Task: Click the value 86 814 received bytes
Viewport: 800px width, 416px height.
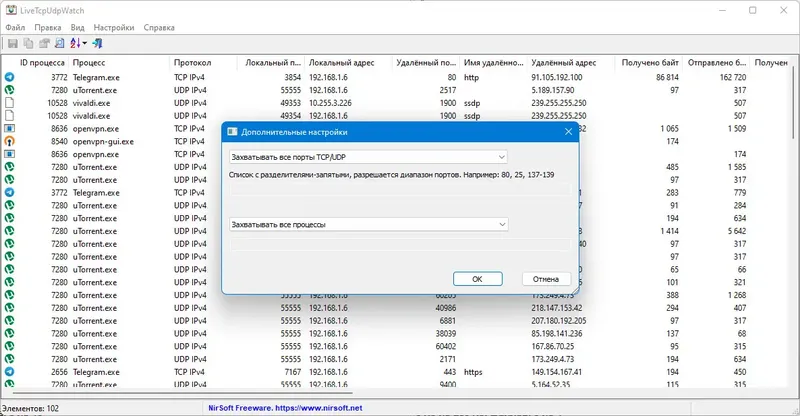Action: [667, 77]
